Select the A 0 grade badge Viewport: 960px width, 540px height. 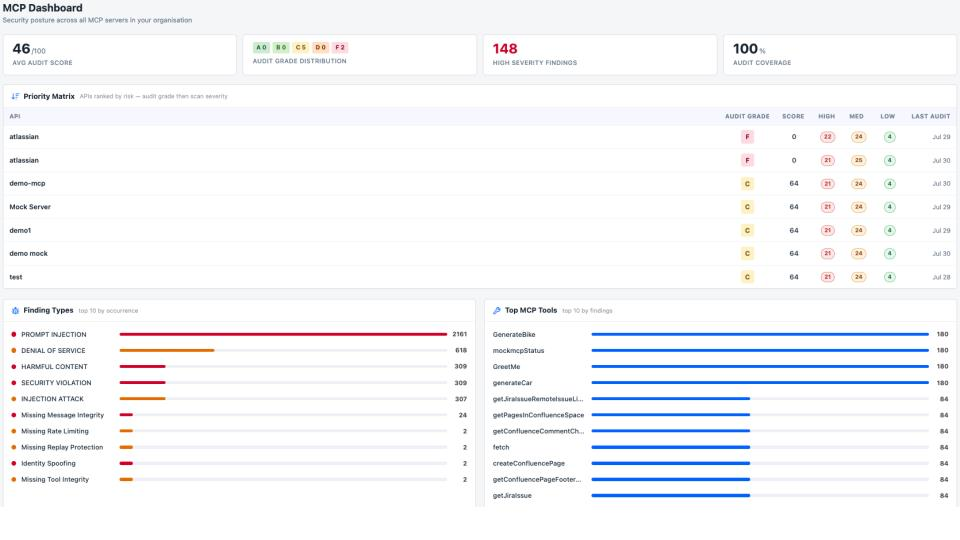(261, 47)
